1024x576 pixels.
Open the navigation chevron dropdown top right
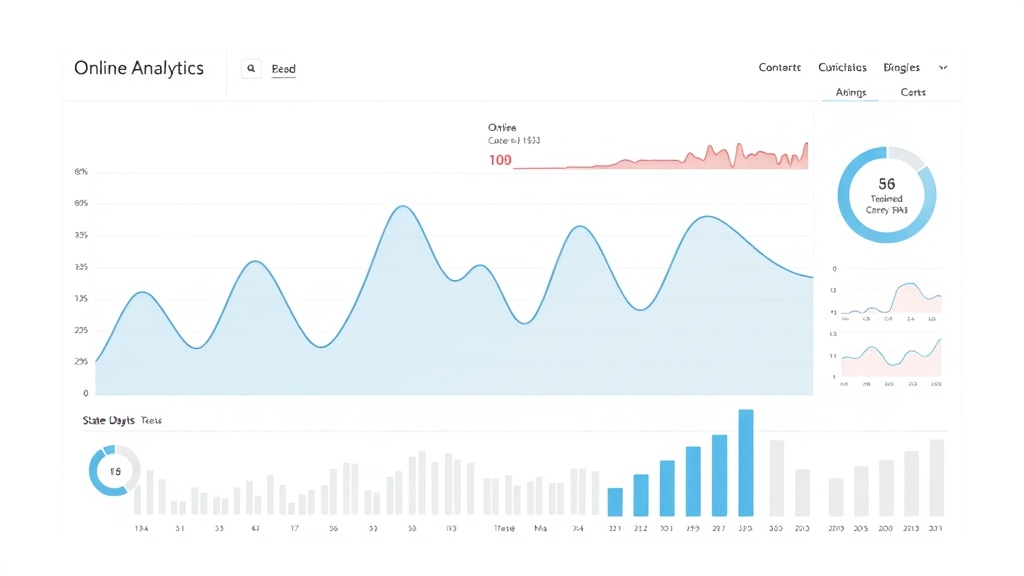(943, 67)
